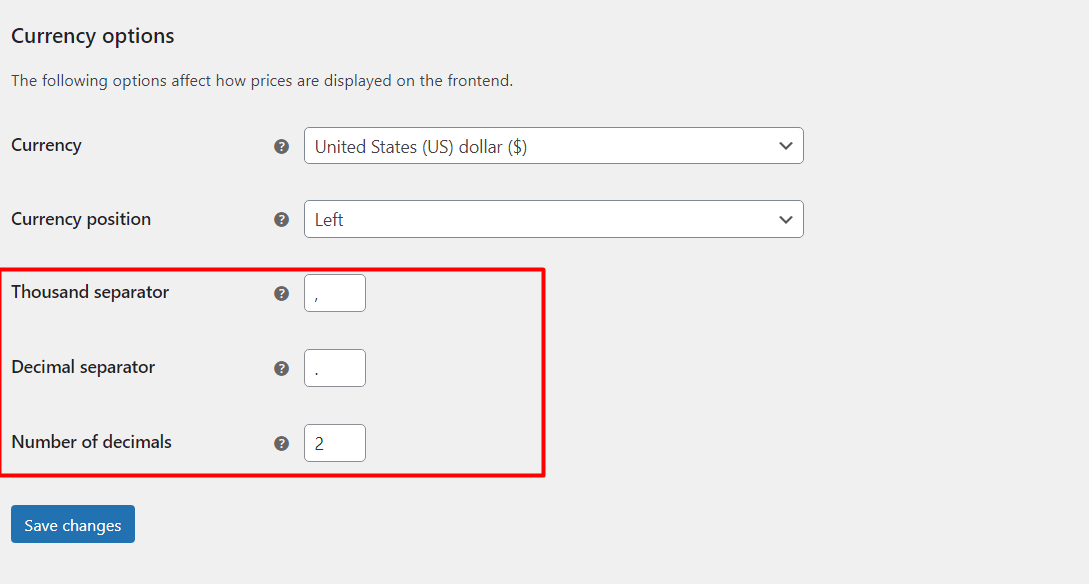Click the Number of decimals label text
This screenshot has height=584, width=1089.
click(x=92, y=442)
